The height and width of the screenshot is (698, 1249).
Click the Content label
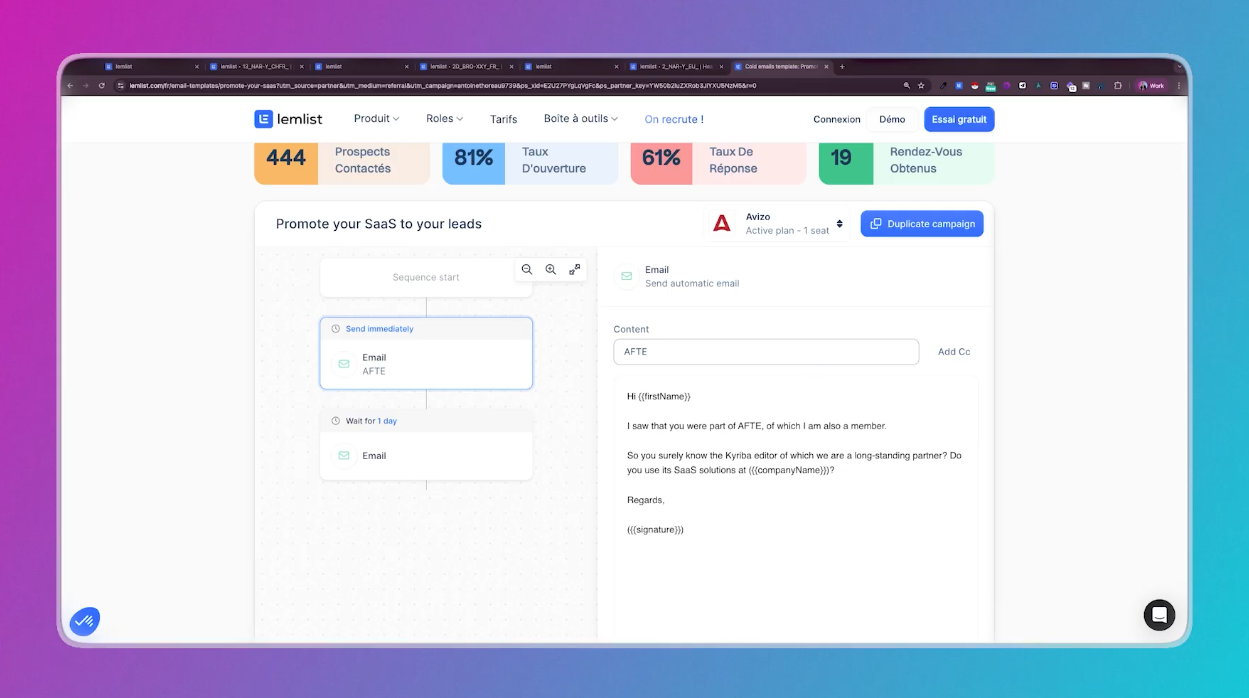[631, 329]
